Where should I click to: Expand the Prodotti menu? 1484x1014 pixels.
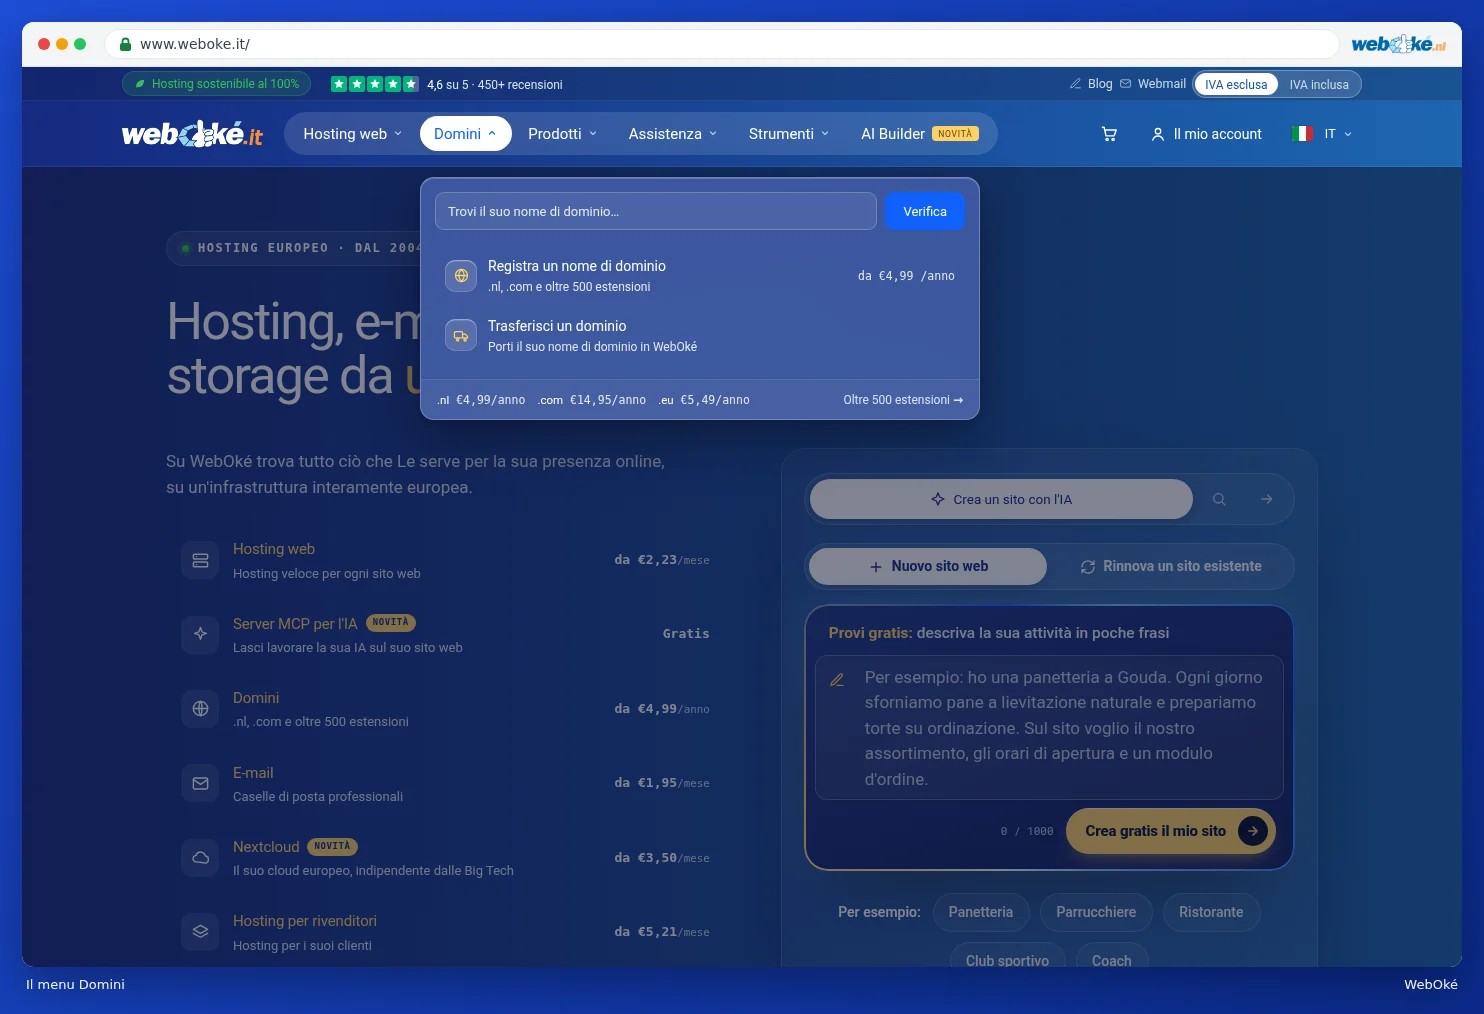562,134
